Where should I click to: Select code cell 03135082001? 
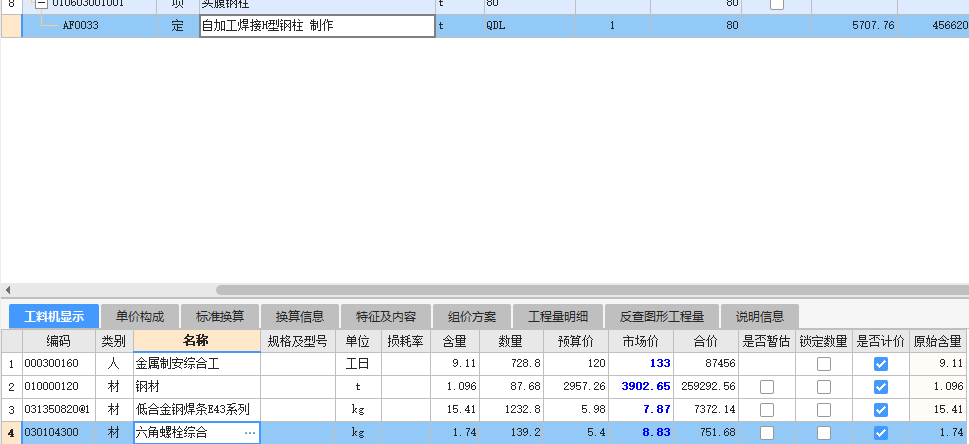[59, 410]
